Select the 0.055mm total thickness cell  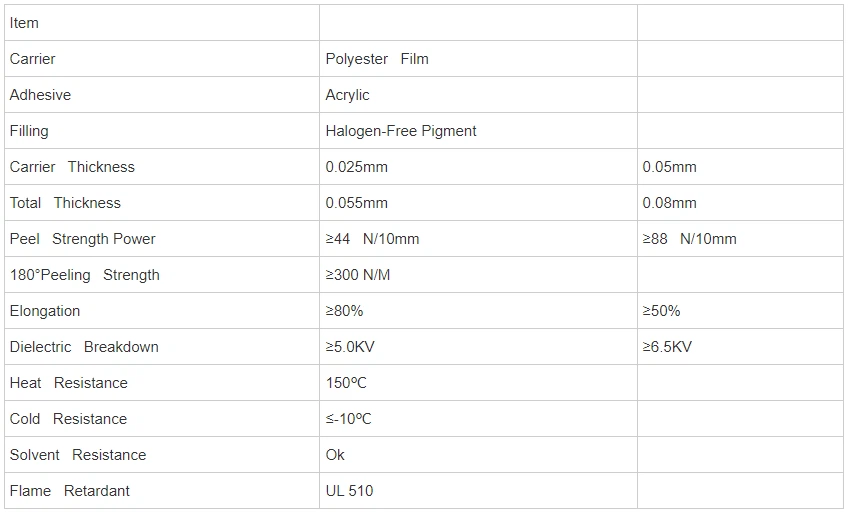pyautogui.click(x=478, y=203)
